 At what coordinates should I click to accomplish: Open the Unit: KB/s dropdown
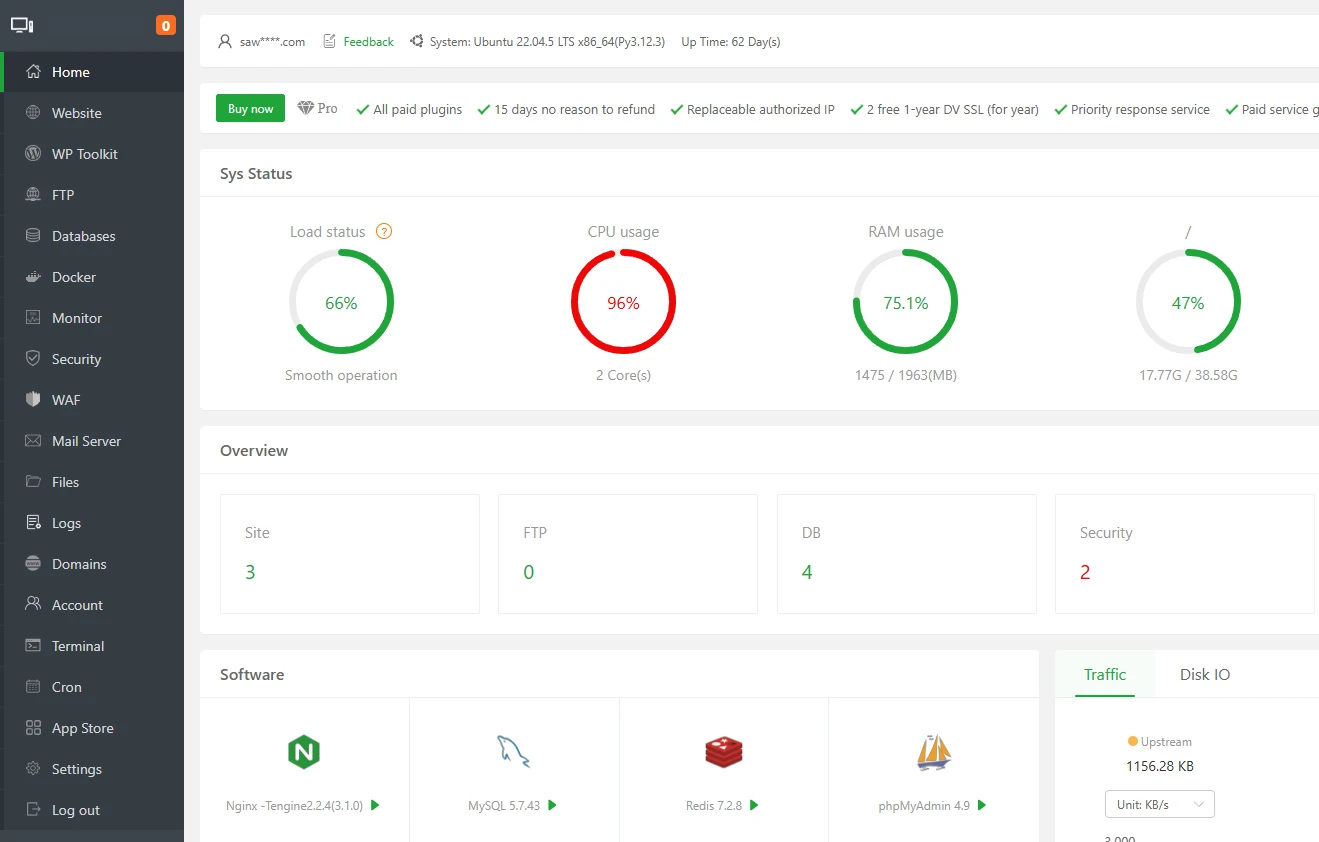[1159, 804]
